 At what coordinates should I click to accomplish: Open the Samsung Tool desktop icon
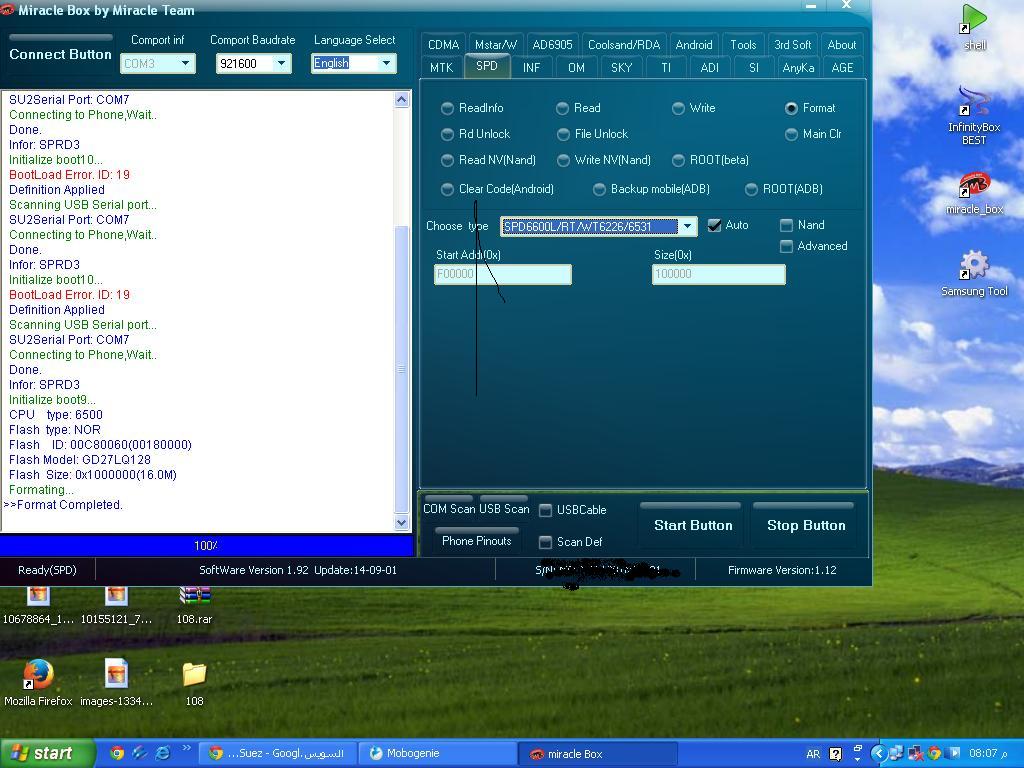tap(974, 273)
